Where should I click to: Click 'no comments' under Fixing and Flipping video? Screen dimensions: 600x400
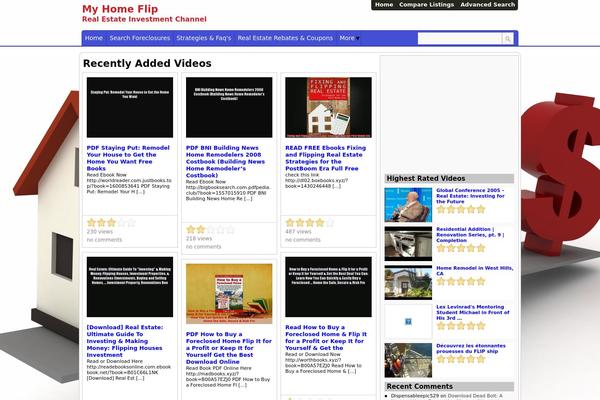[x=303, y=240]
